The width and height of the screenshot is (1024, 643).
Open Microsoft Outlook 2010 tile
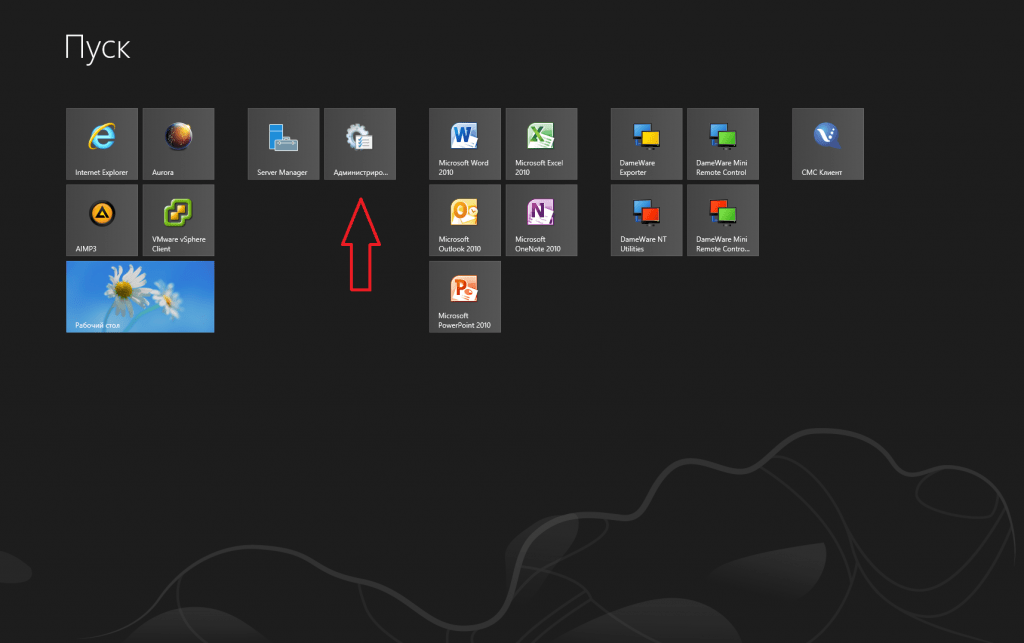point(465,220)
